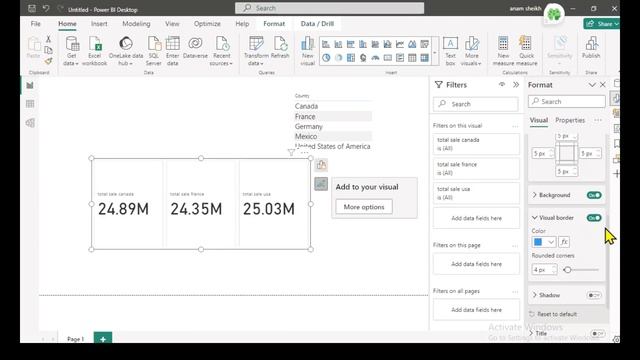Screen dimensions: 640x360
Task: Insert a New visual
Action: pos(307,51)
